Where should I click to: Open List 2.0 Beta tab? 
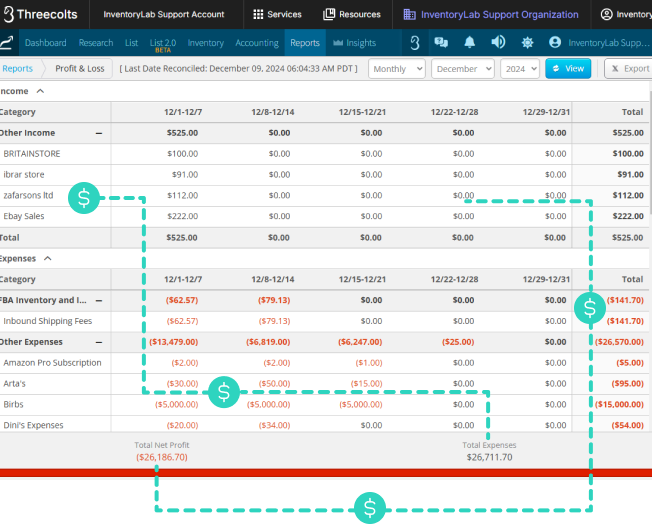click(x=163, y=45)
